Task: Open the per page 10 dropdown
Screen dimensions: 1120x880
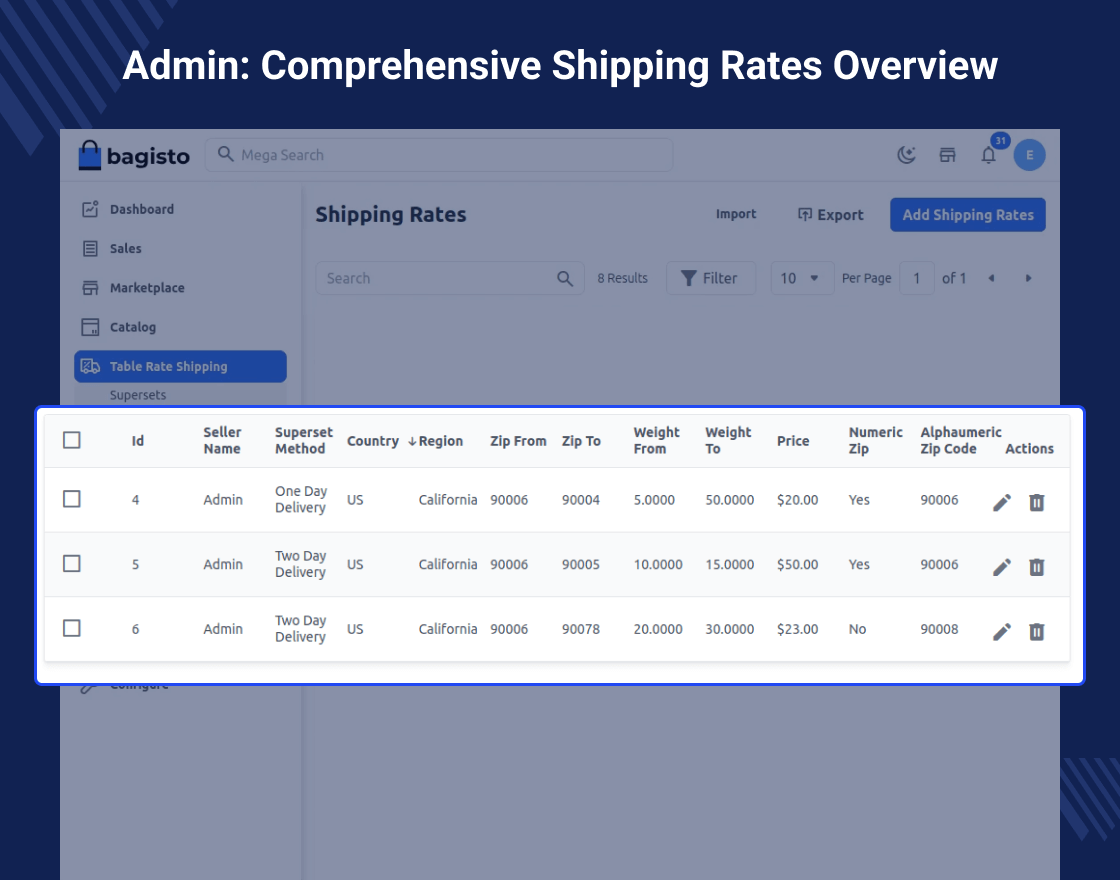Action: click(801, 278)
